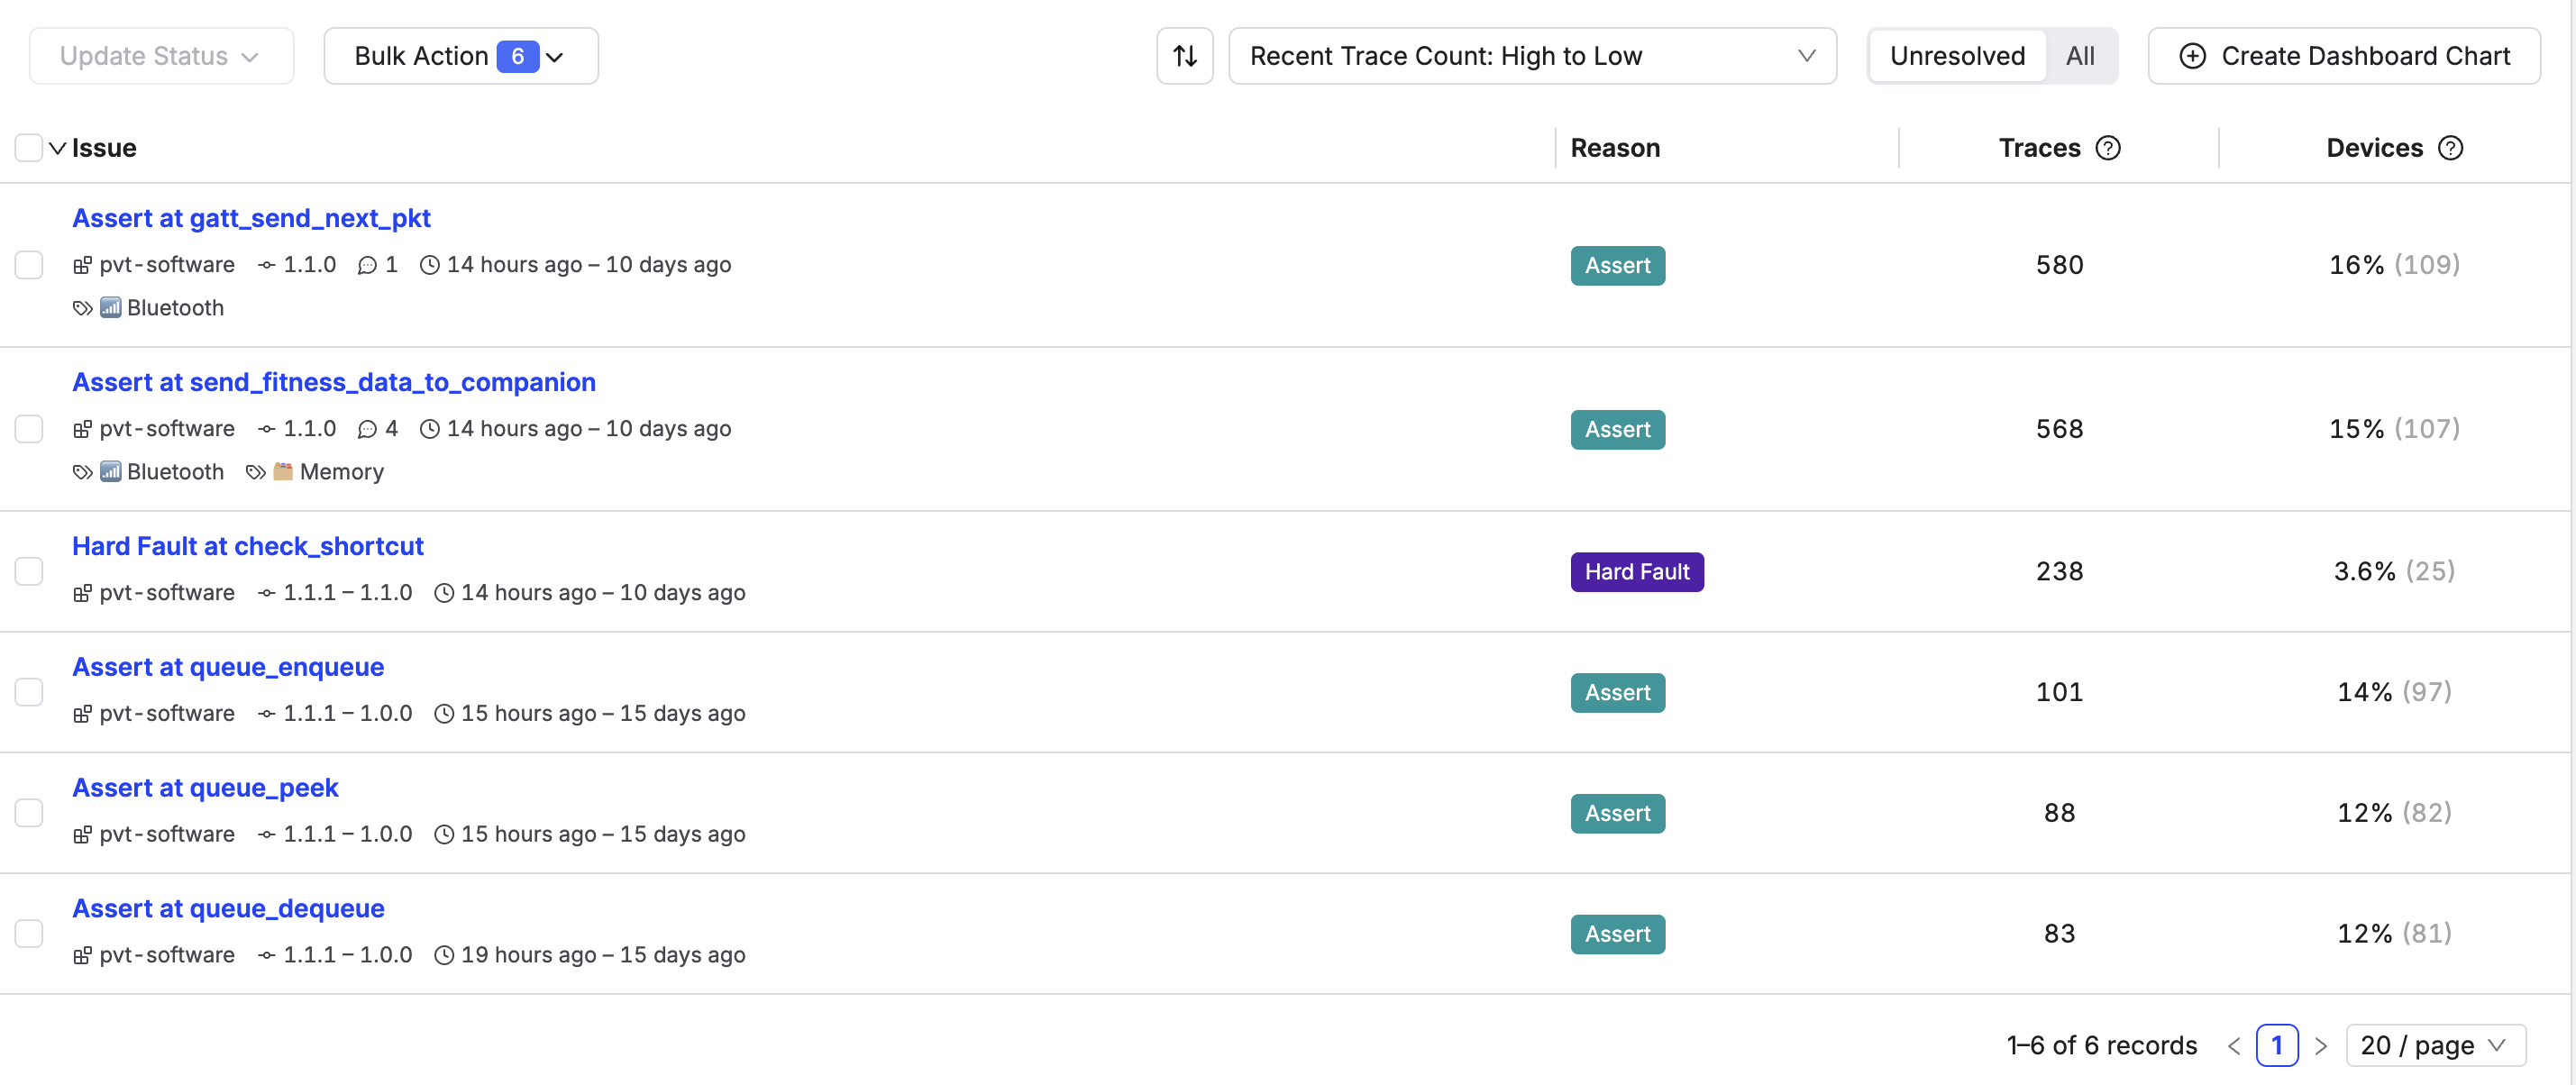This screenshot has height=1085, width=2576.
Task: Open Assert at queue_enqueue issue link
Action: coord(228,667)
